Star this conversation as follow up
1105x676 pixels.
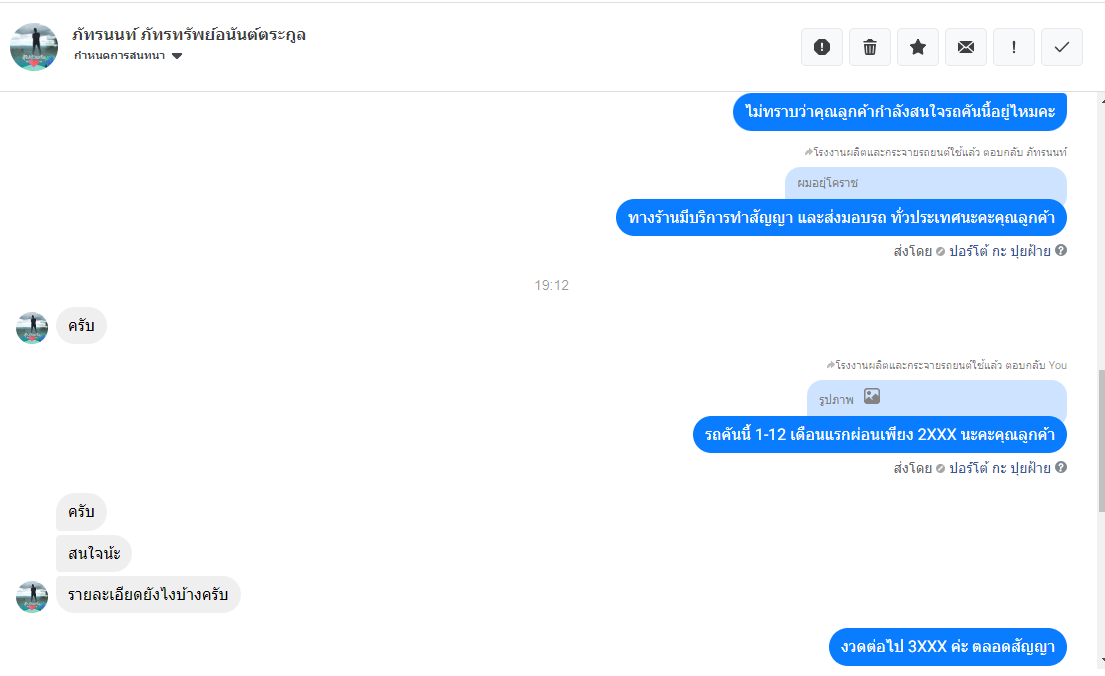918,47
